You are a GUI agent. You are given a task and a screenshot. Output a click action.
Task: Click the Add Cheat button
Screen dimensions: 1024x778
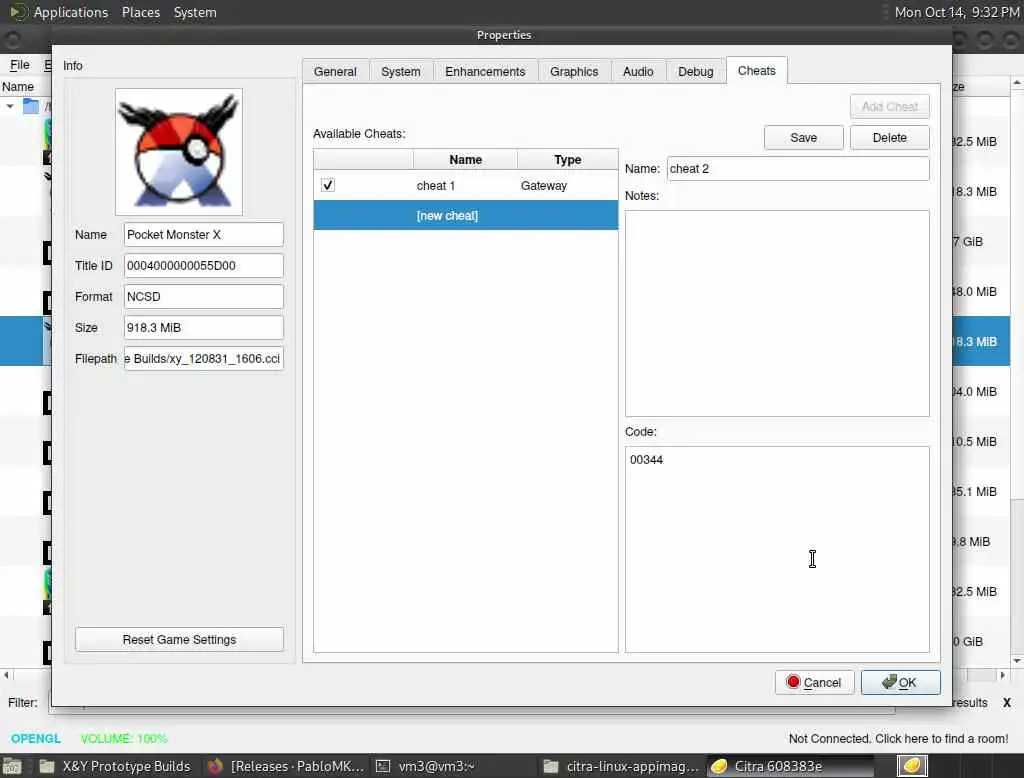[x=889, y=106]
